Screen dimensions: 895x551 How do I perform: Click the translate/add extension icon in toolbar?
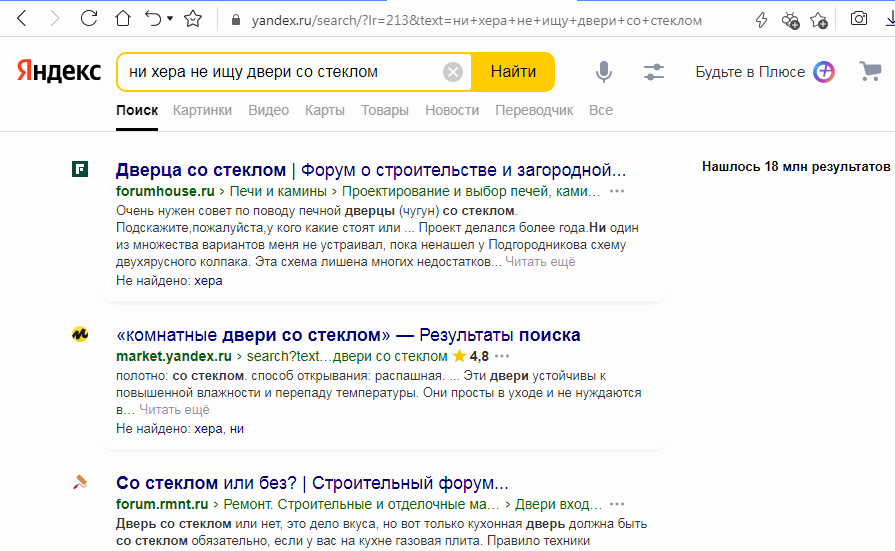(791, 21)
